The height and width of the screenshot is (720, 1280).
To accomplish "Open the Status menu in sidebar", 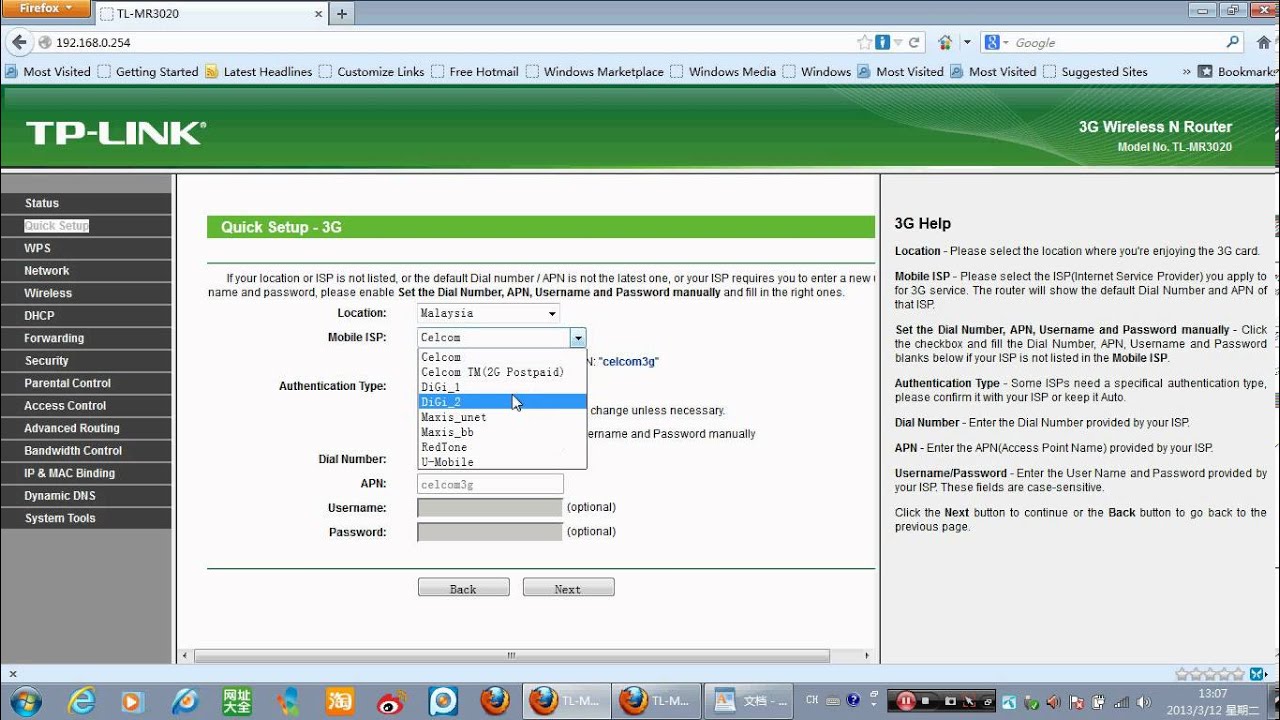I will pos(86,203).
